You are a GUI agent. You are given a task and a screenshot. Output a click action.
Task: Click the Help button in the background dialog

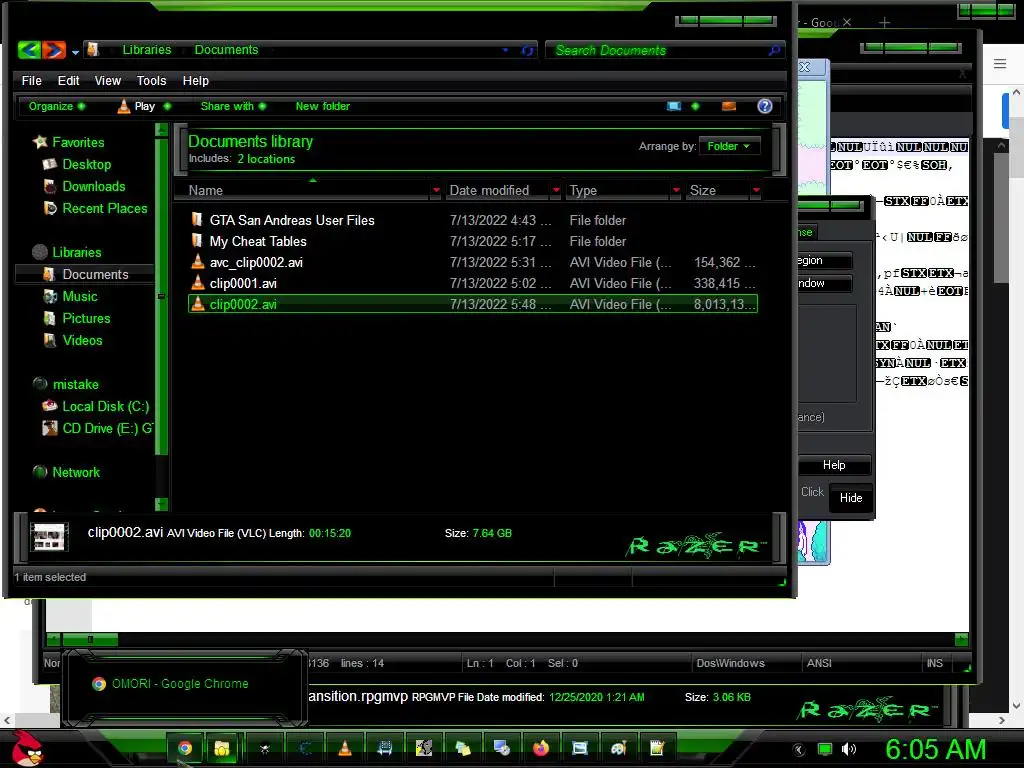tap(834, 465)
